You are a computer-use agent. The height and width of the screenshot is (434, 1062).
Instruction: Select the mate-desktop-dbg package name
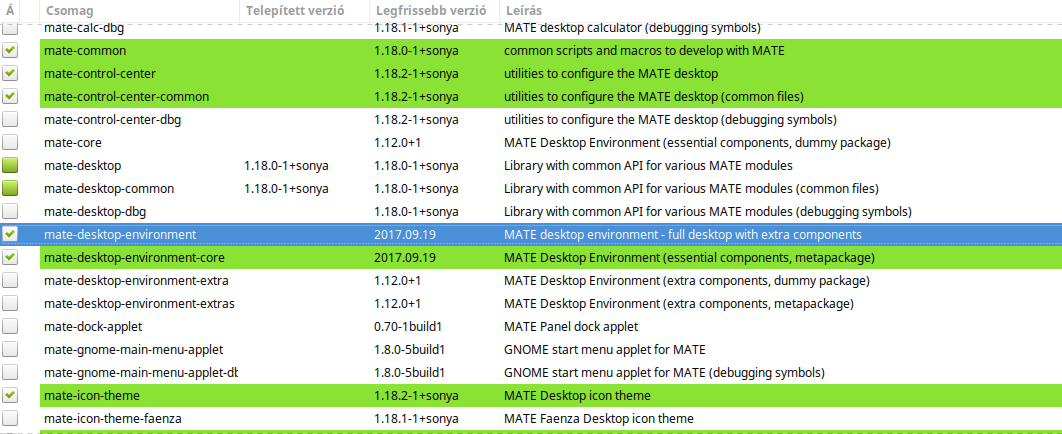click(x=95, y=211)
